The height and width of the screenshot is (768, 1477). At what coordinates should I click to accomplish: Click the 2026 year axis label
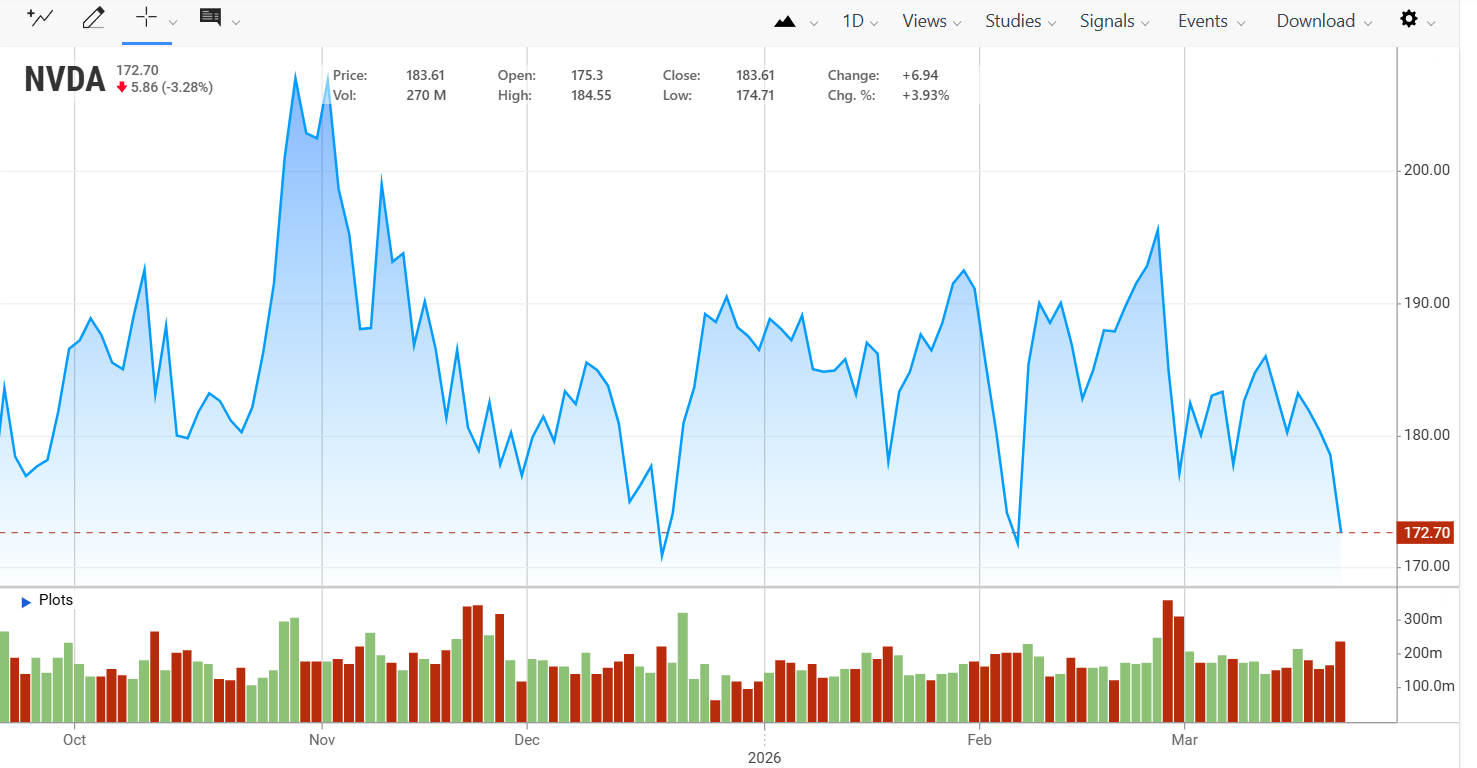tap(764, 758)
